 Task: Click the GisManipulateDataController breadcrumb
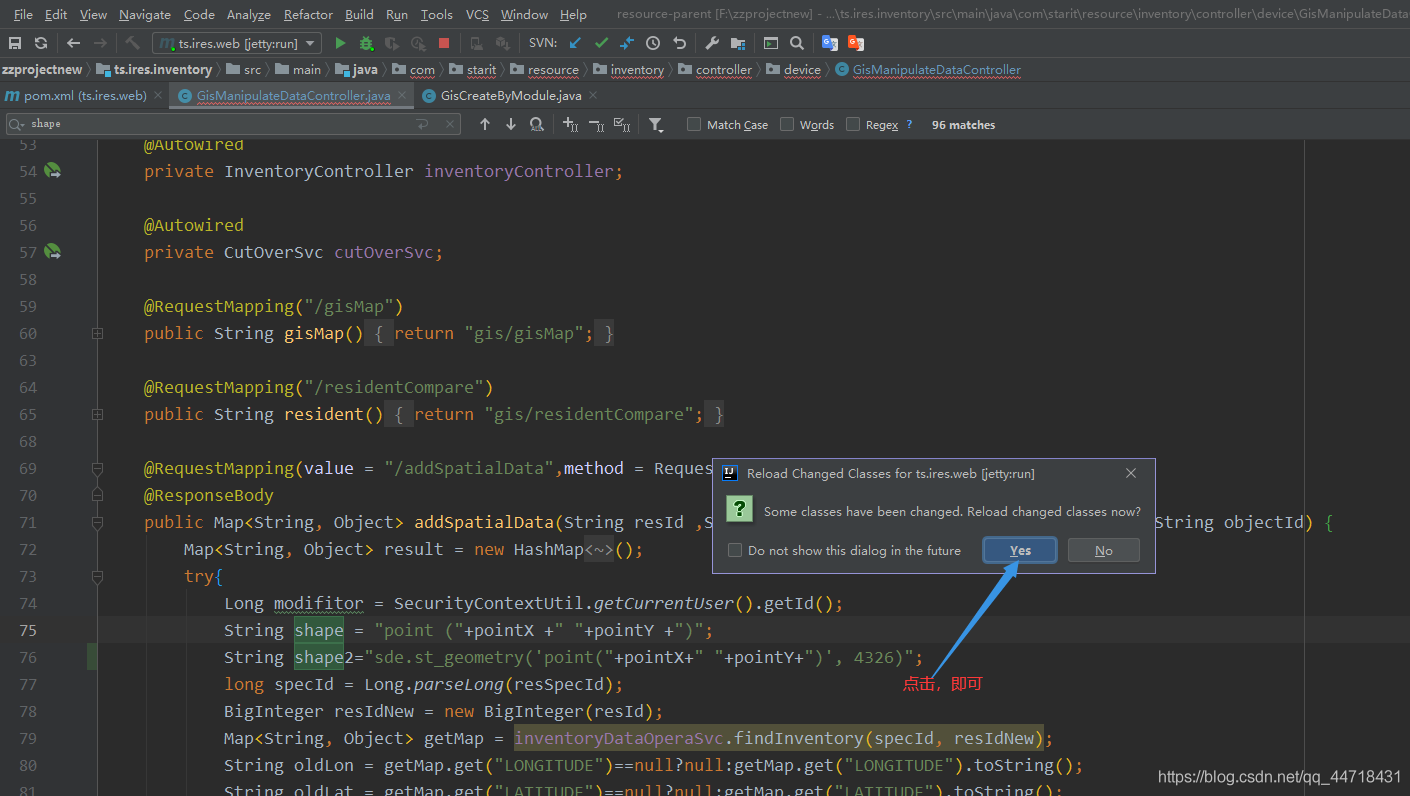coord(929,70)
